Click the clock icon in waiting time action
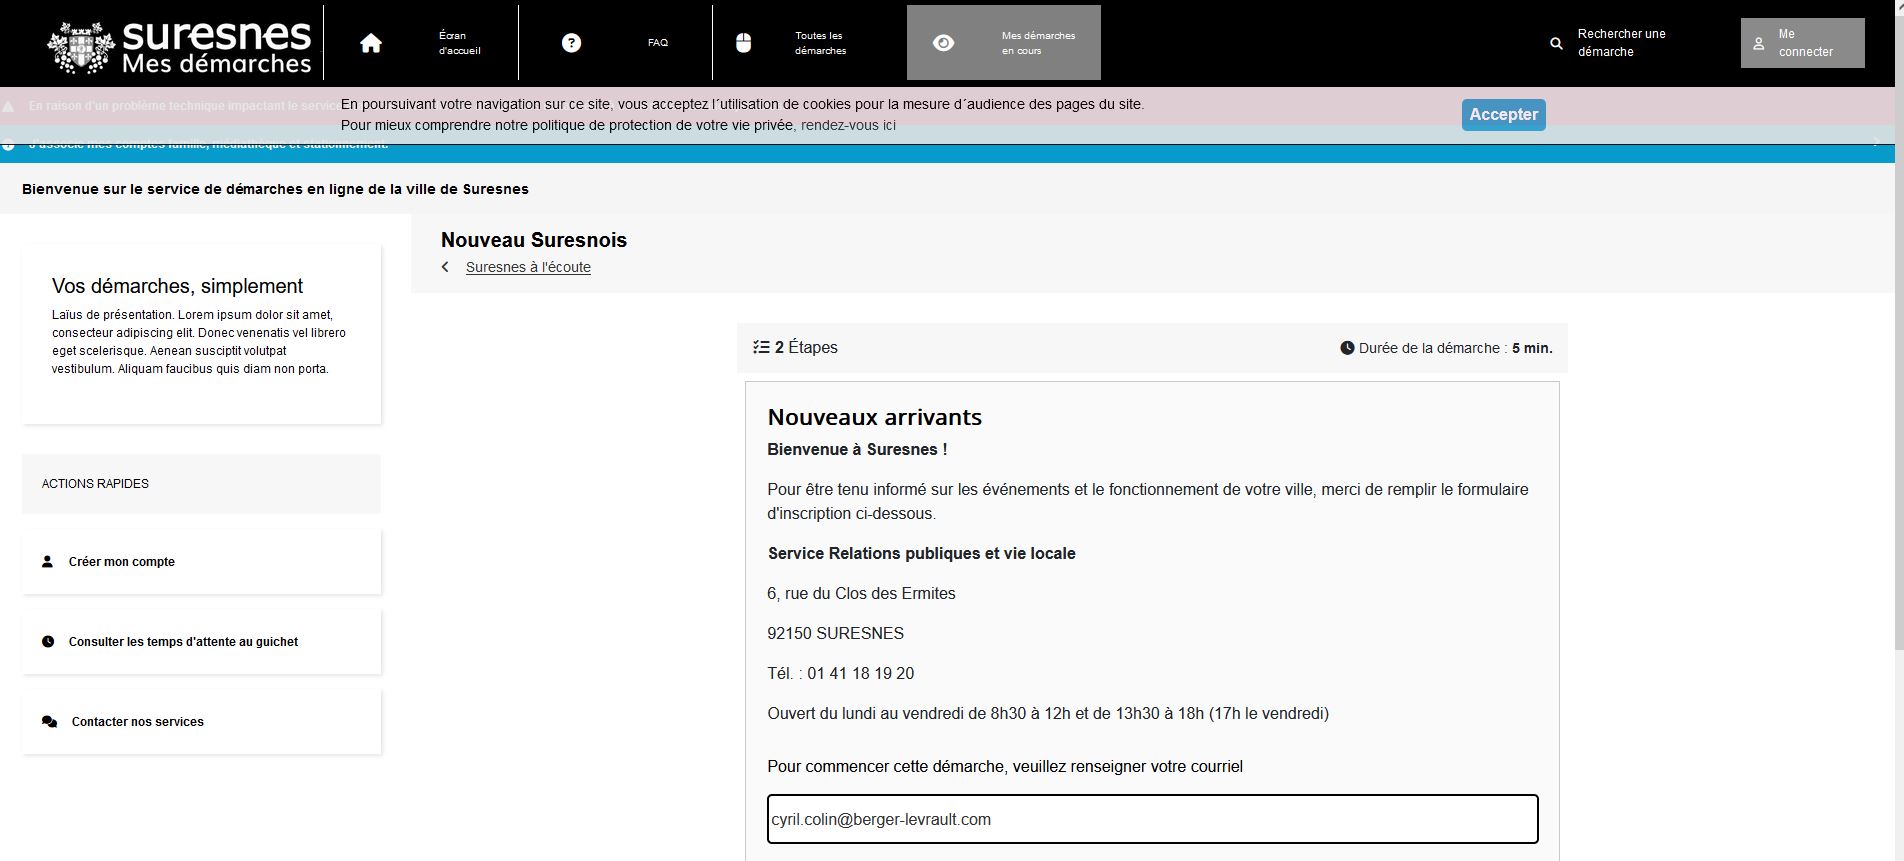The width and height of the screenshot is (1904, 861). (x=48, y=642)
